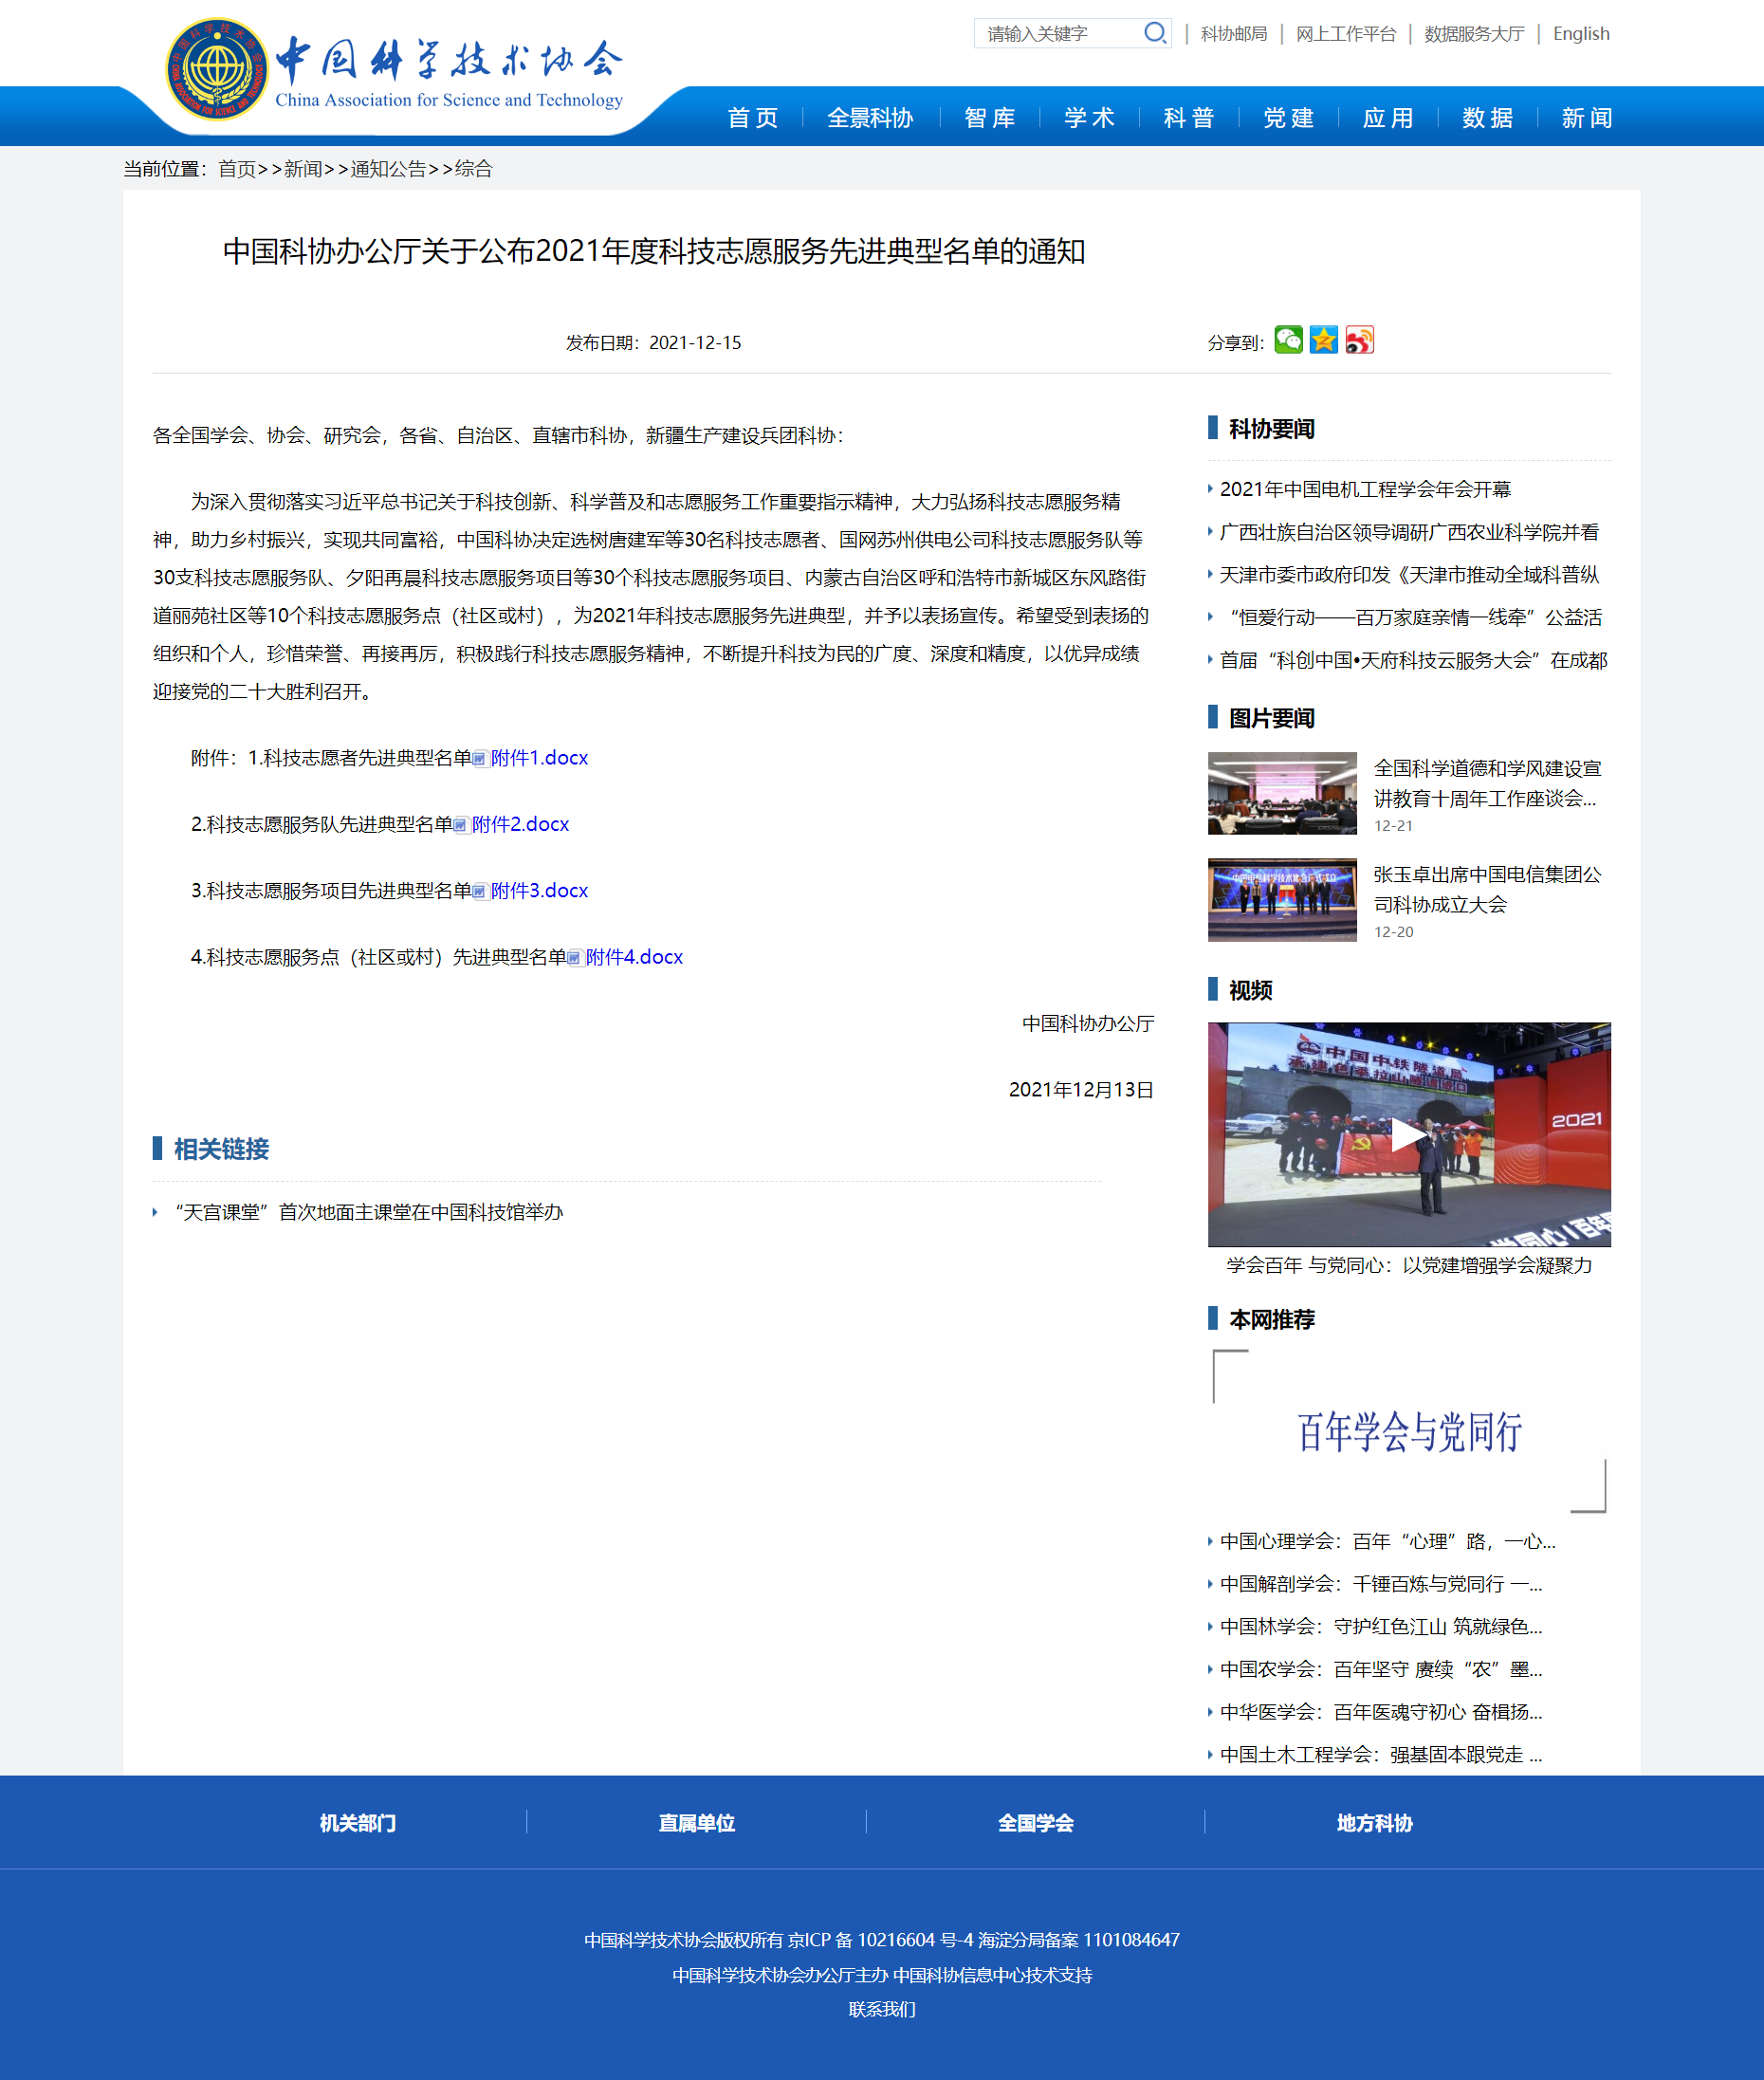
Task: Click the docx file icon before 附件1.docx
Action: pos(479,759)
